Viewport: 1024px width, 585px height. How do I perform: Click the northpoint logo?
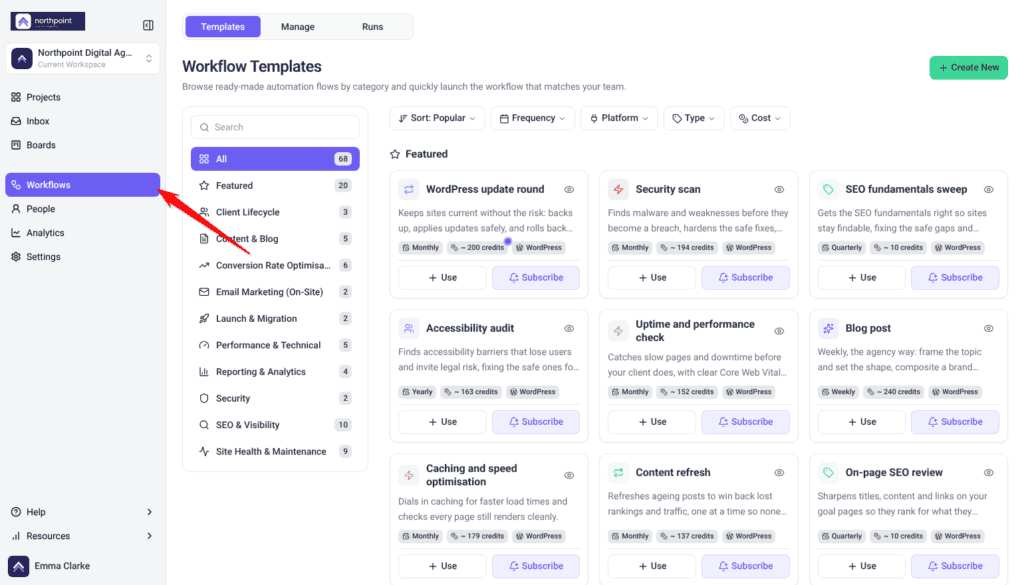pos(48,22)
